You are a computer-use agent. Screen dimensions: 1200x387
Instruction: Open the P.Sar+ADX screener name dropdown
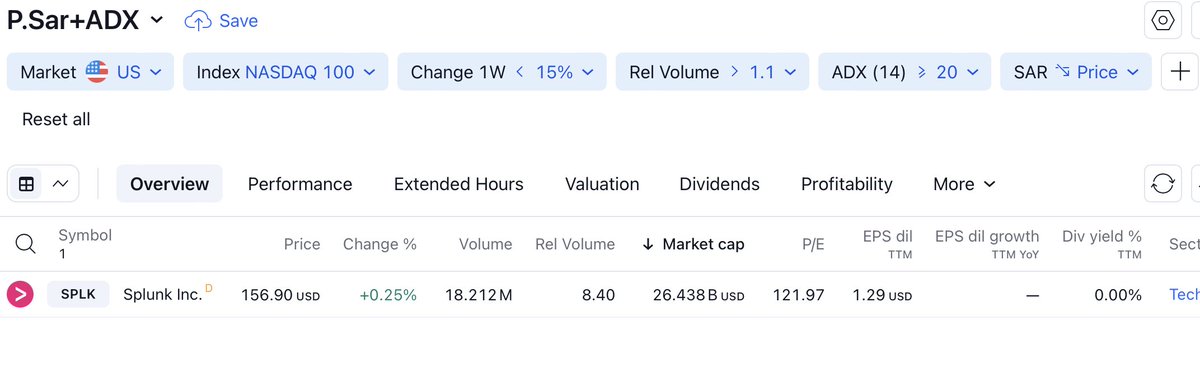click(86, 20)
